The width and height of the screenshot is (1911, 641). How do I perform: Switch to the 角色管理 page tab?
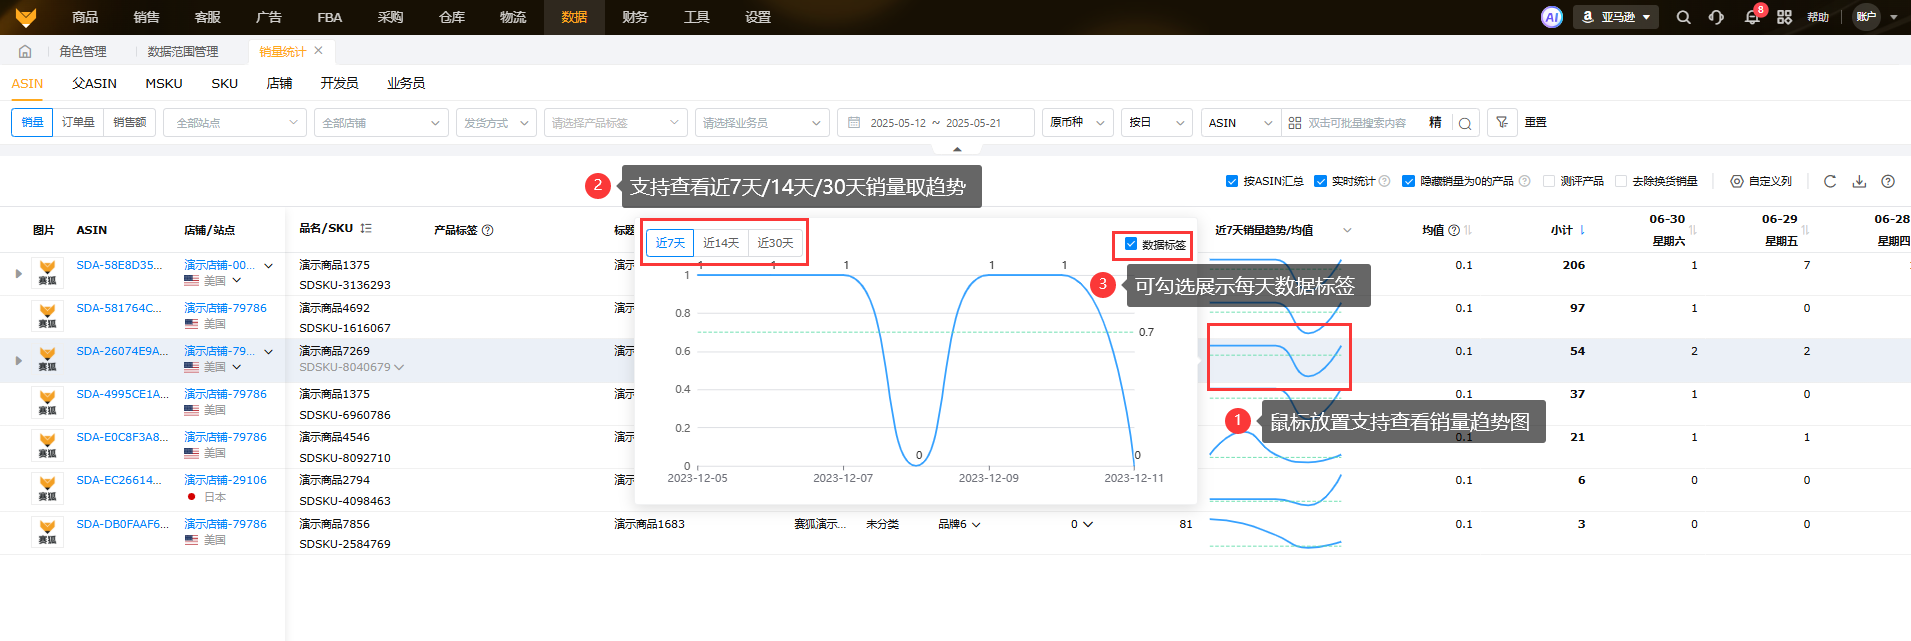[83, 51]
